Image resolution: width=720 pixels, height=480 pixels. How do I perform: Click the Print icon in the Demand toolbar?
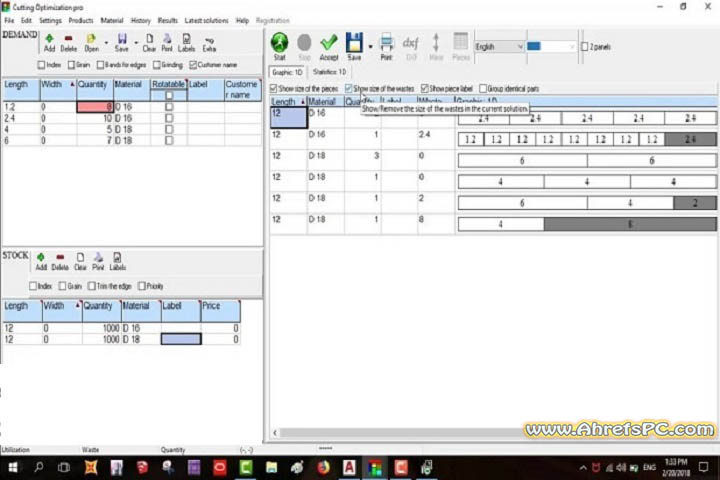(x=167, y=39)
